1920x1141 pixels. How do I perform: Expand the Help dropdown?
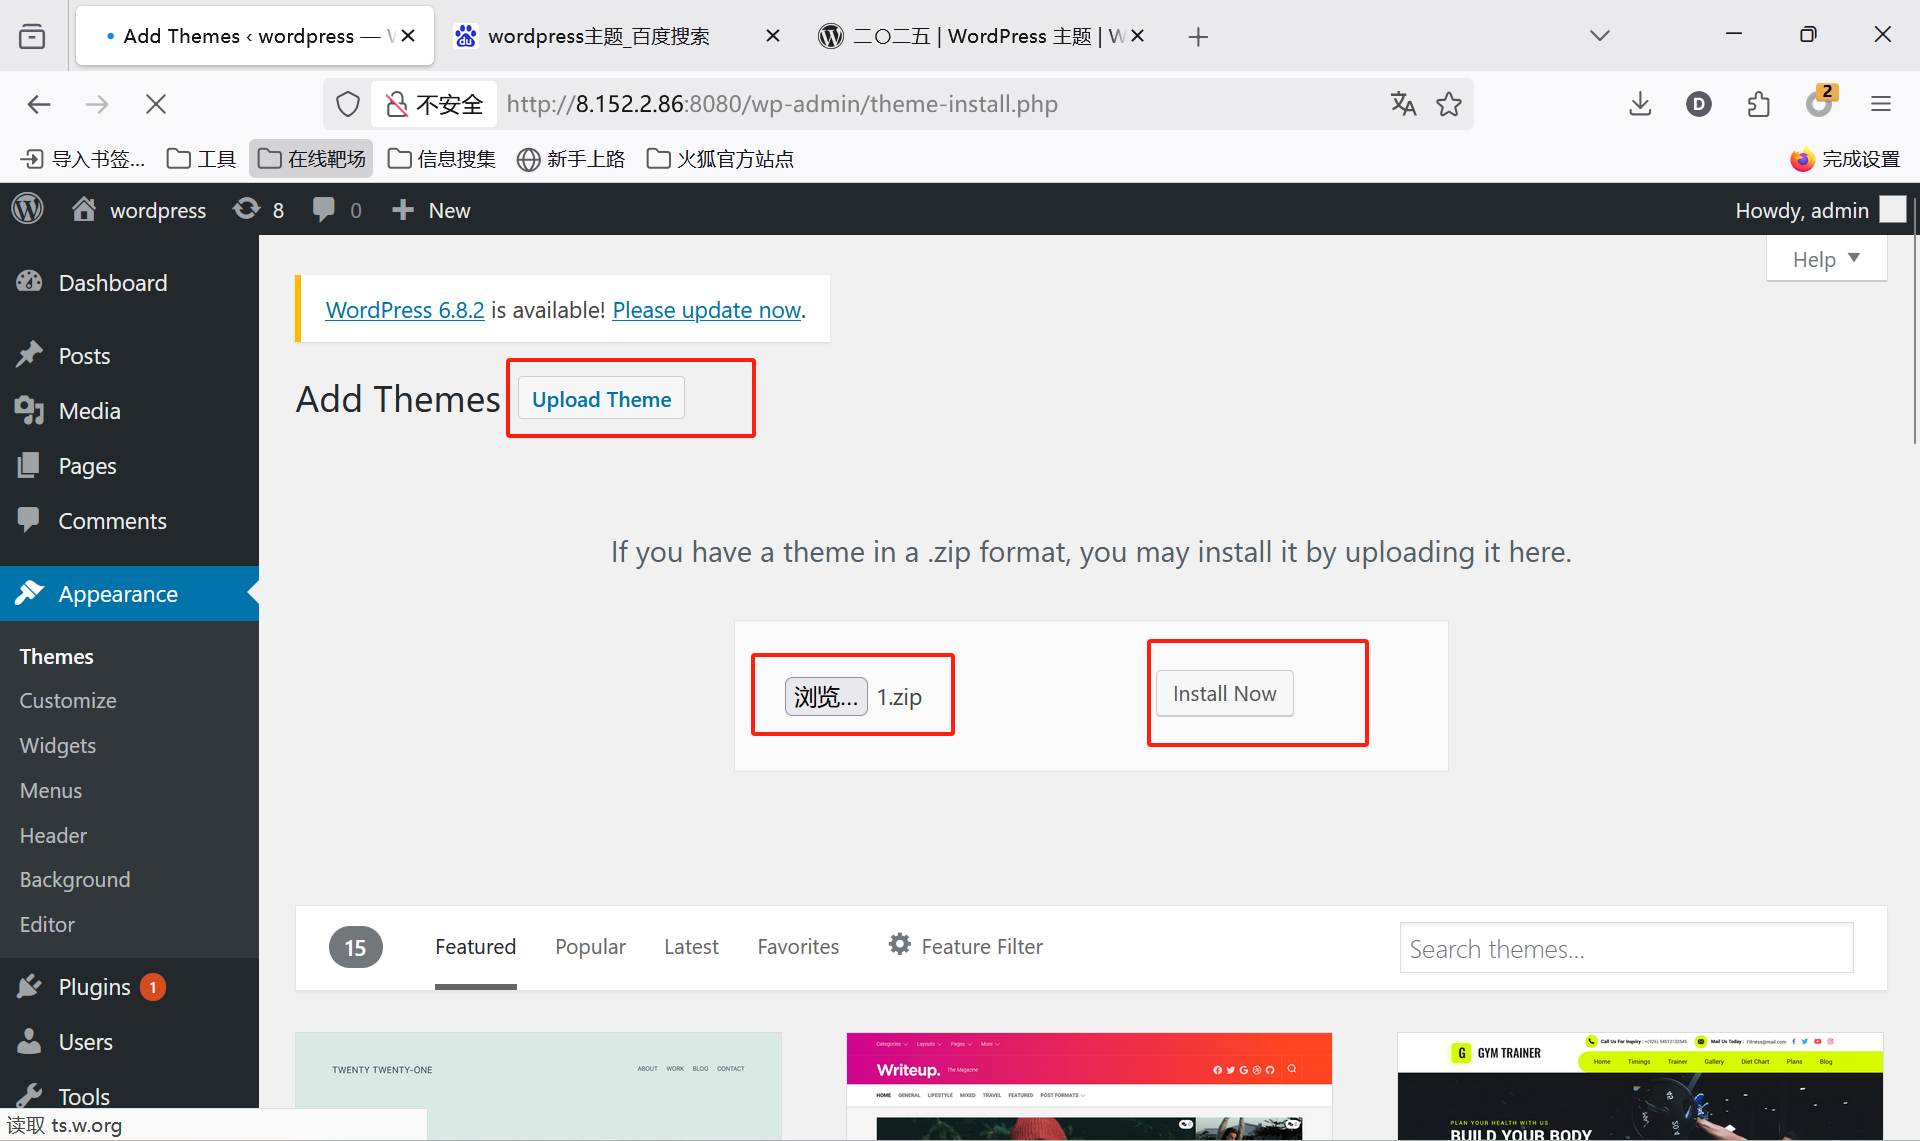point(1826,259)
